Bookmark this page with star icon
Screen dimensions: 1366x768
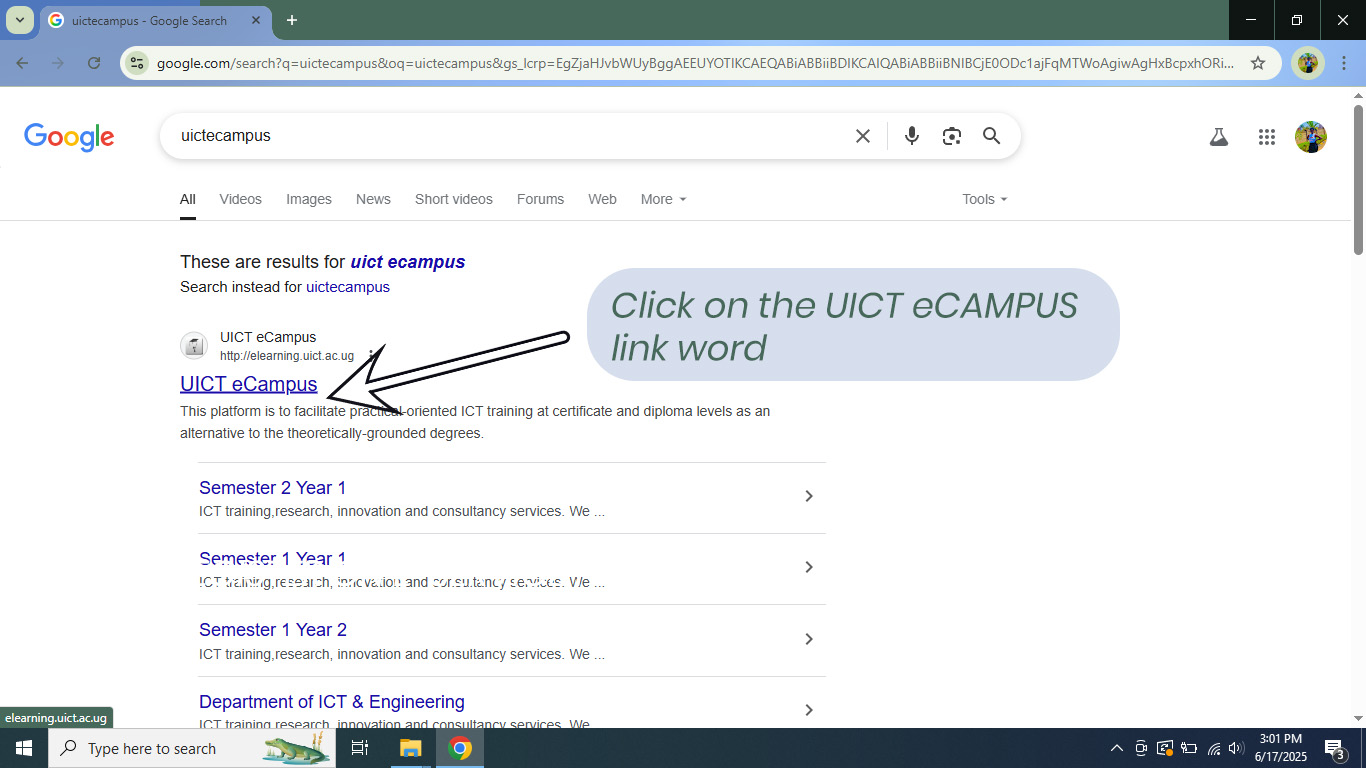(1258, 63)
